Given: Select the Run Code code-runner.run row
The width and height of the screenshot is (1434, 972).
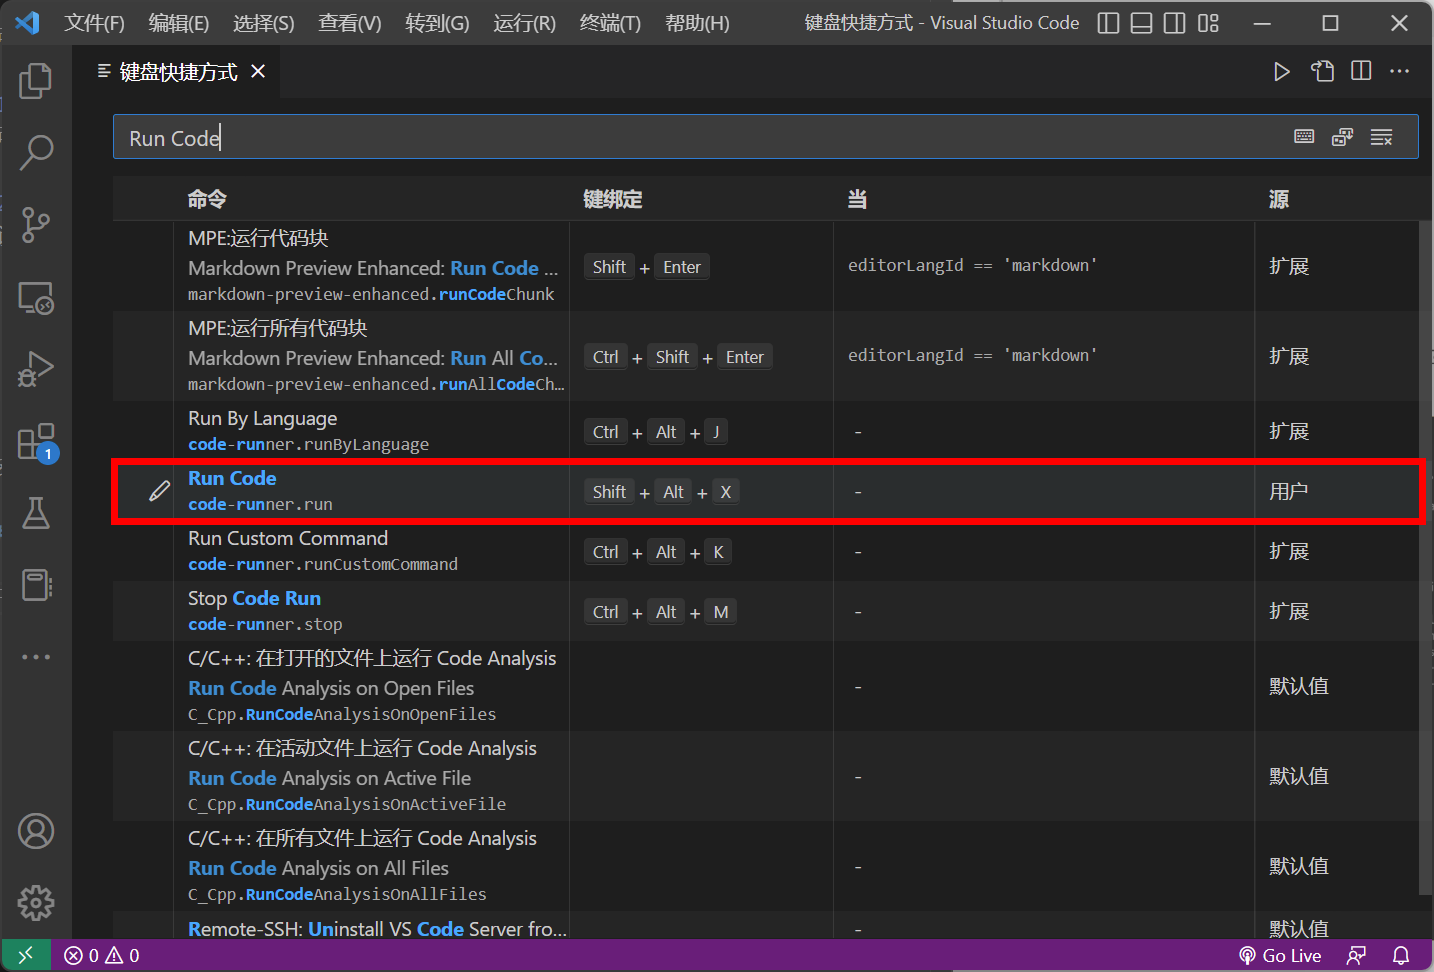Looking at the screenshot, I should pos(766,491).
